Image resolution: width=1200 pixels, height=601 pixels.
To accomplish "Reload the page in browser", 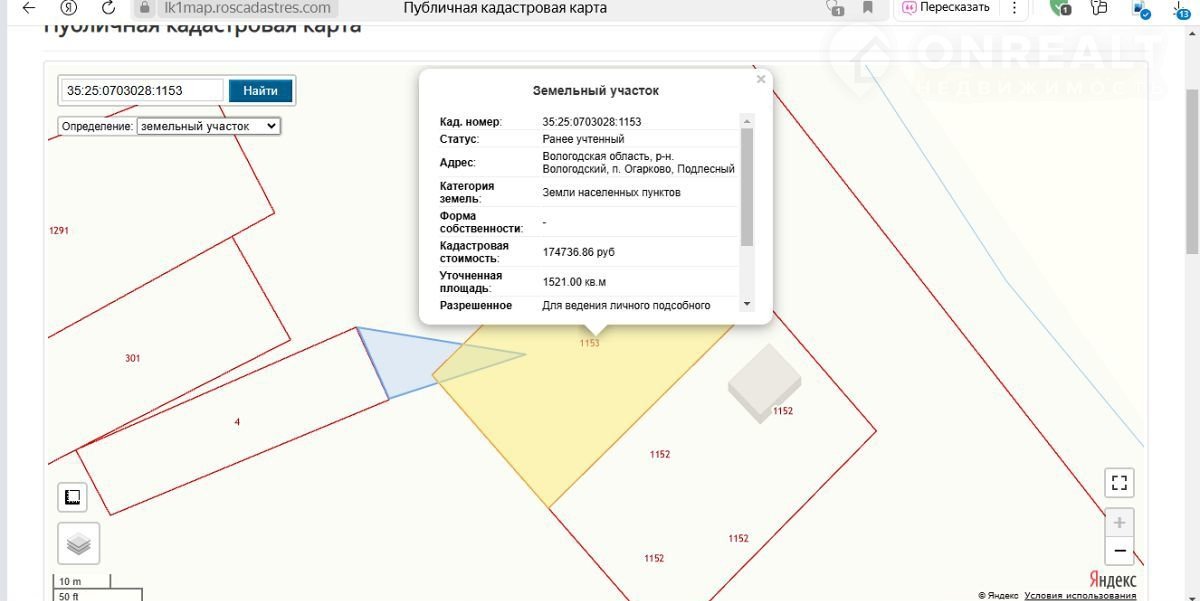I will [x=108, y=8].
